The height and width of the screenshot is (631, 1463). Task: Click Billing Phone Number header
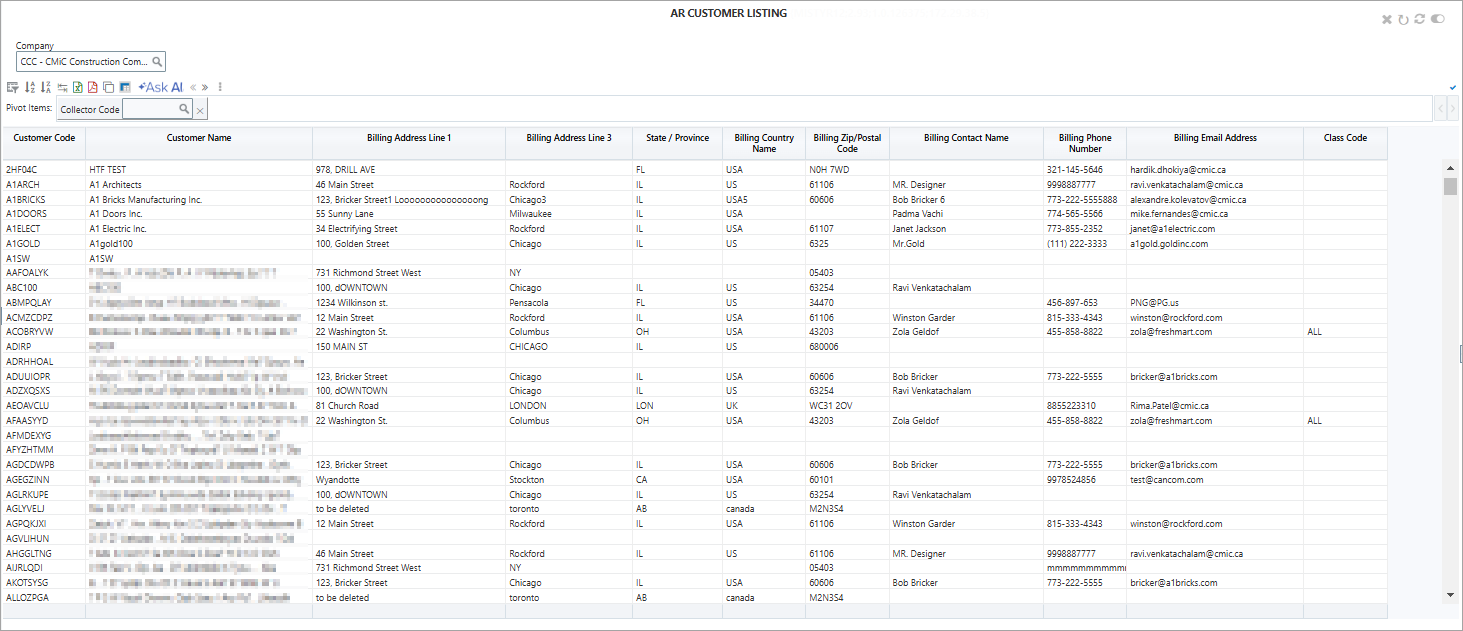pyautogui.click(x=1085, y=143)
